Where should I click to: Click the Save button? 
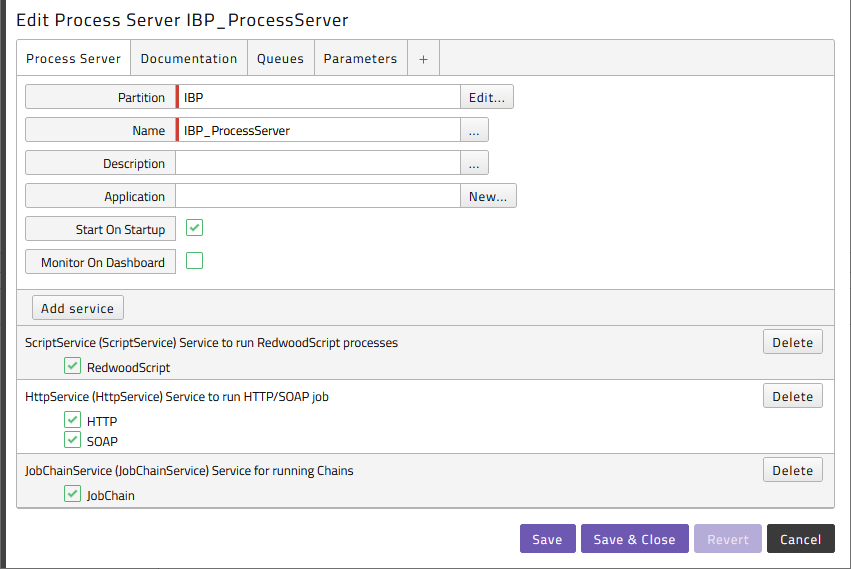(548, 539)
